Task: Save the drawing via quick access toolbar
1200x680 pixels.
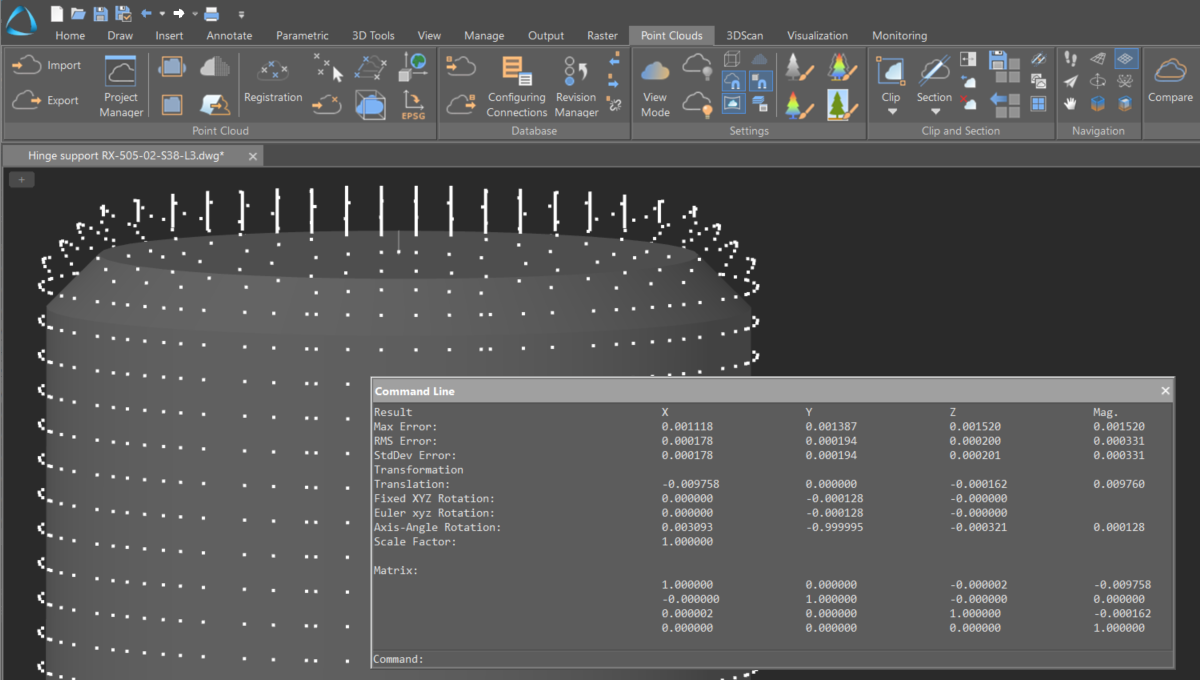Action: [102, 13]
